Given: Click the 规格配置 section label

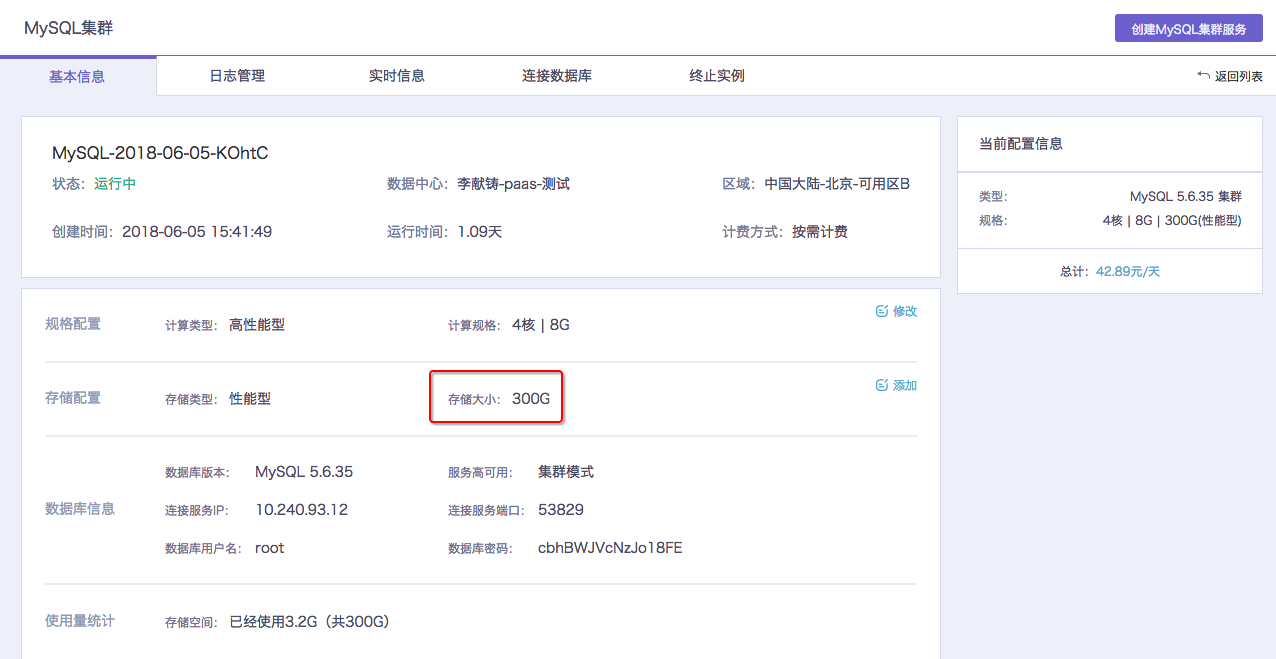Looking at the screenshot, I should coord(73,324).
